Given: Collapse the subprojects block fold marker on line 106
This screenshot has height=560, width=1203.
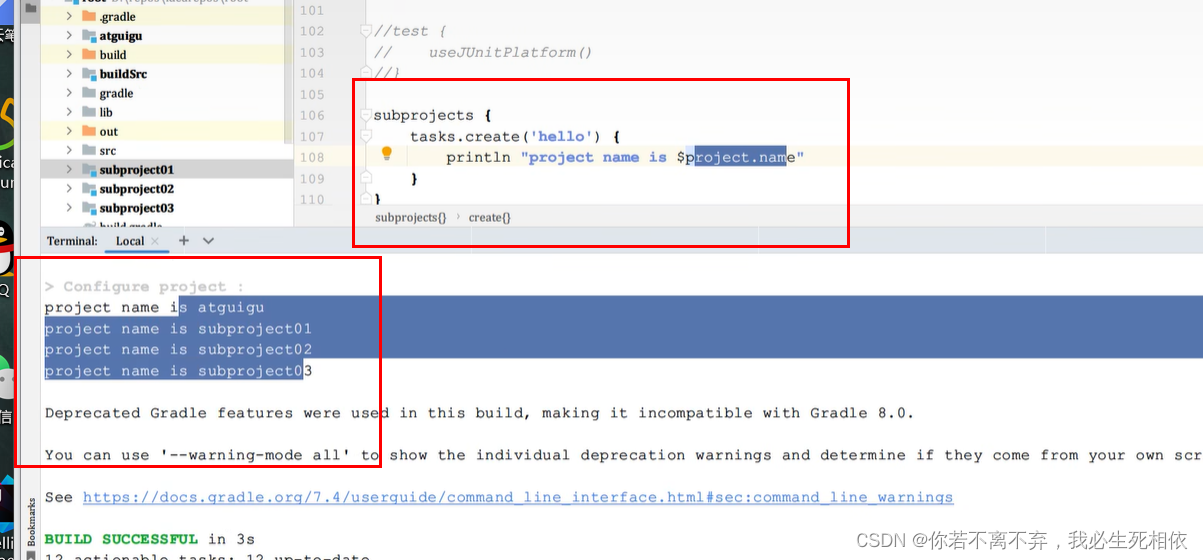Looking at the screenshot, I should point(366,115).
